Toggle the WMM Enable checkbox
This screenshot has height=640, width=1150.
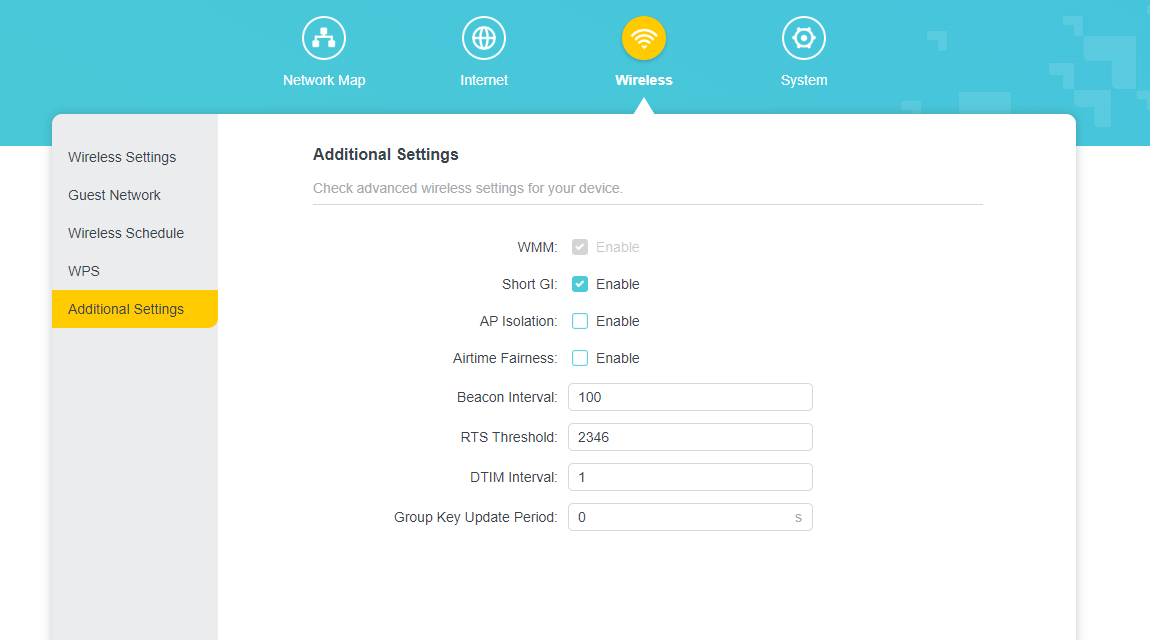tap(580, 247)
